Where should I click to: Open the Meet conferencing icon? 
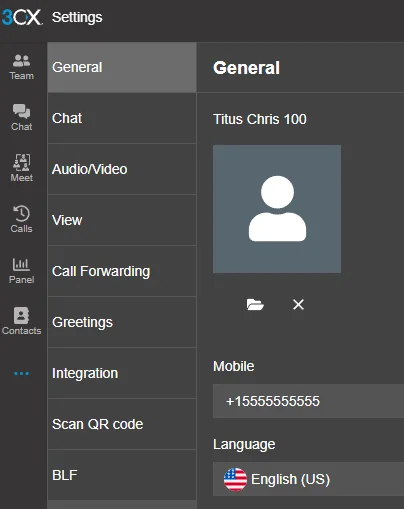click(x=22, y=168)
